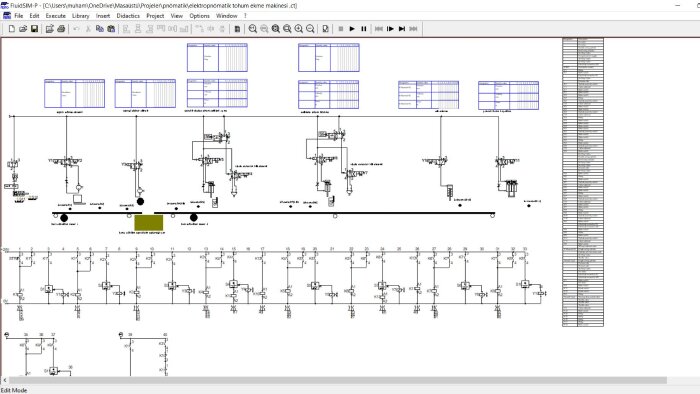Image resolution: width=700 pixels, height=394 pixels.
Task: Open the Edit menu
Action: tap(34, 16)
